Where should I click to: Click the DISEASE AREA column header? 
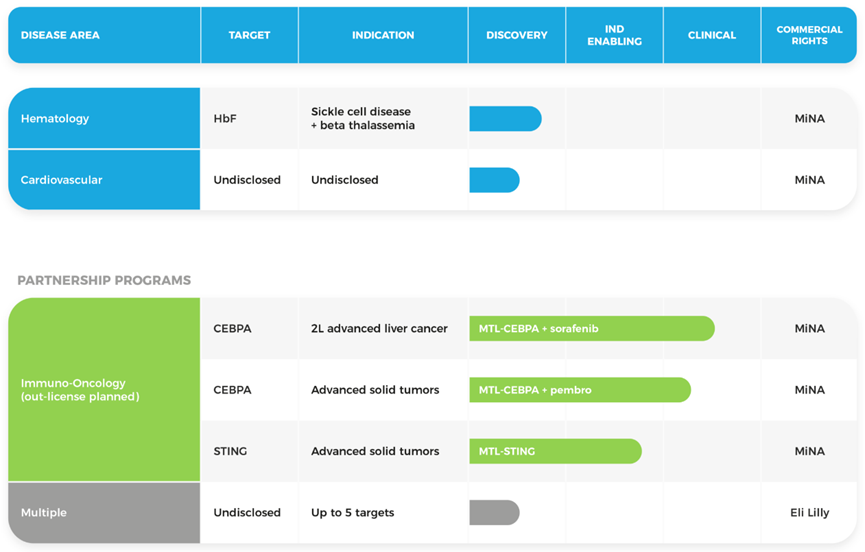pyautogui.click(x=60, y=35)
